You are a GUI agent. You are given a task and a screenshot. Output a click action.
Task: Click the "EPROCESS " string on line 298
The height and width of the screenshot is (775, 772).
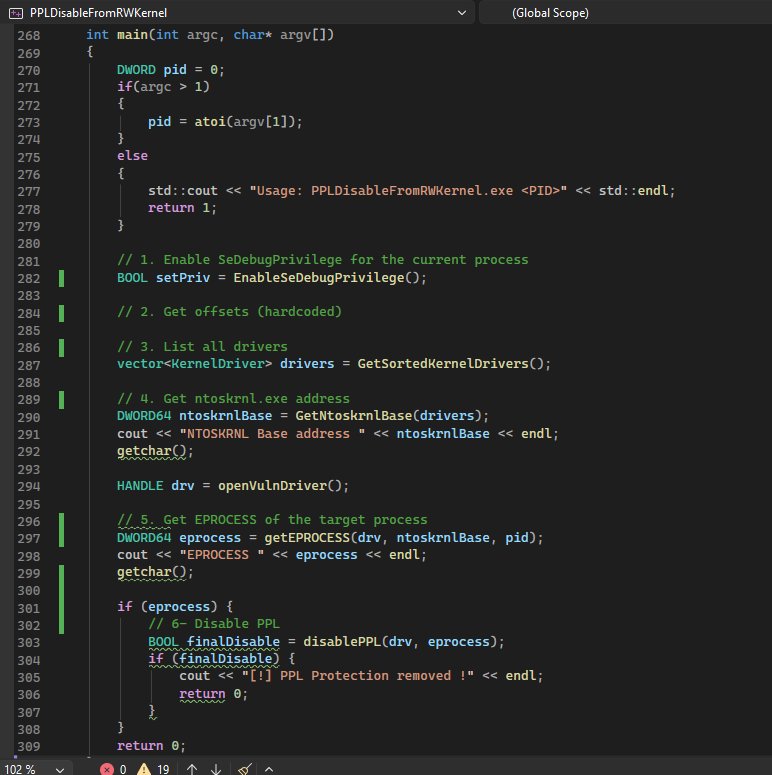pos(221,555)
